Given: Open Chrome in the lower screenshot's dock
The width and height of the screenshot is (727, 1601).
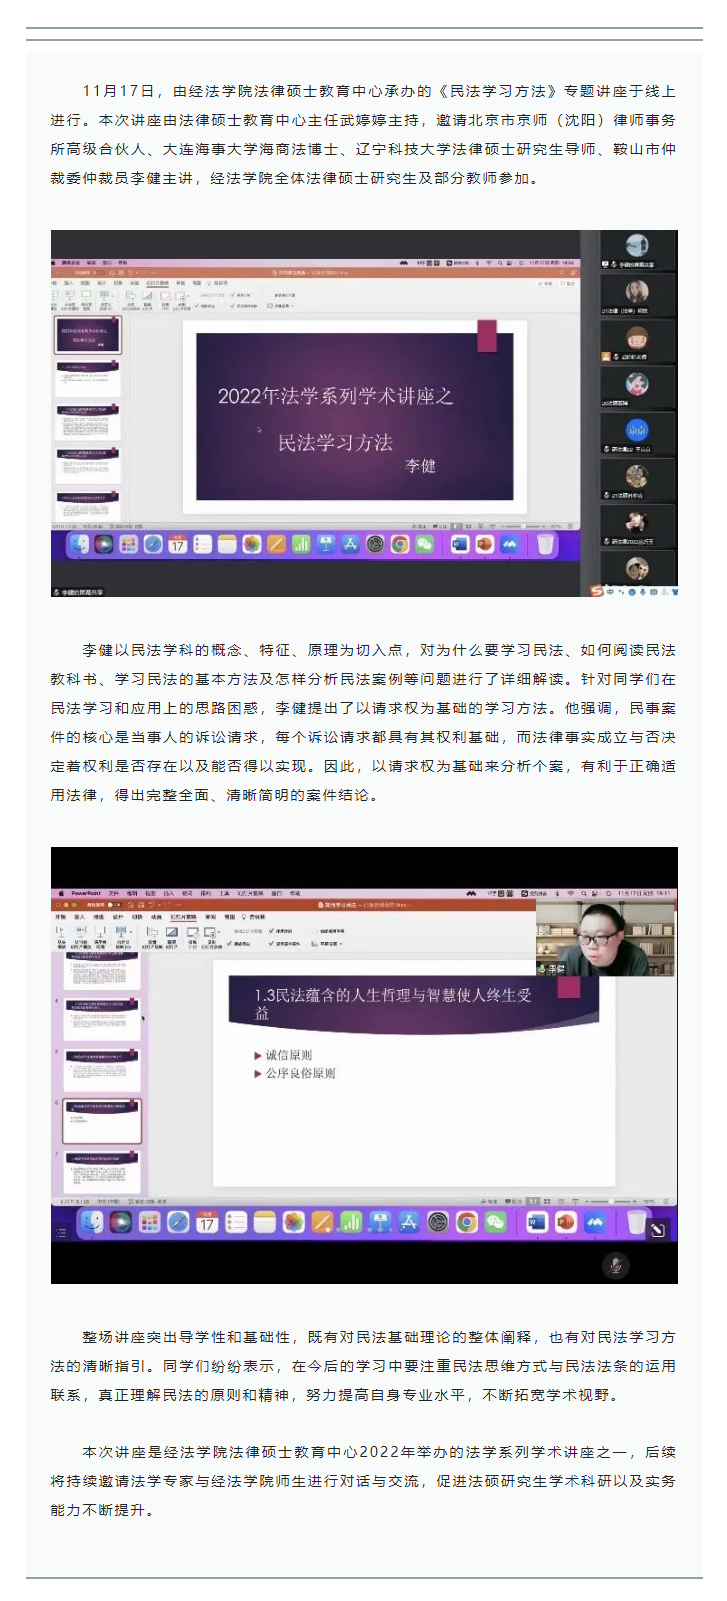Looking at the screenshot, I should click(x=467, y=1222).
